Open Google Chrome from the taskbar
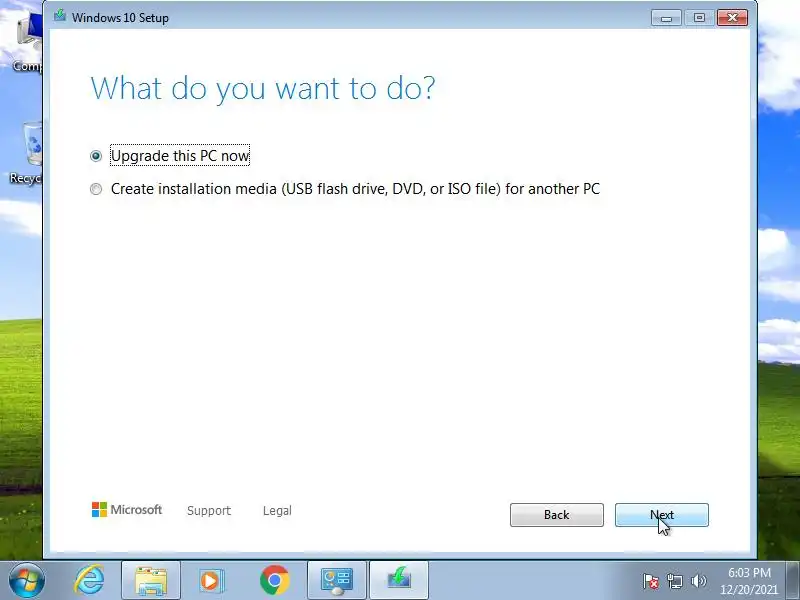This screenshot has height=600, width=800. [x=274, y=580]
